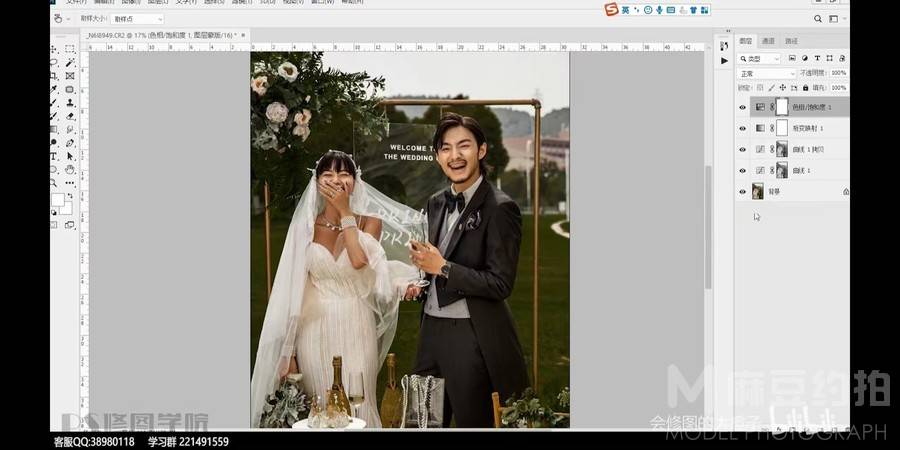Select the Spot Healing Brush tool
The image size is (900, 450).
(70, 90)
